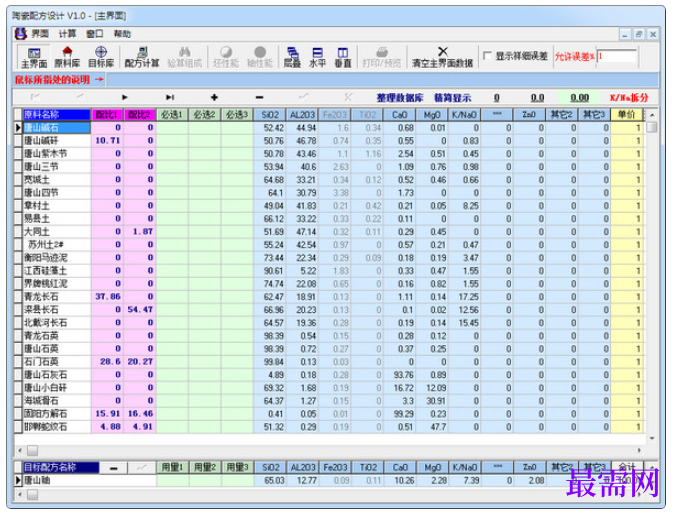Viewport: 678px width, 514px height.
Task: Delete a record with the minus navigator button
Action: (259, 98)
